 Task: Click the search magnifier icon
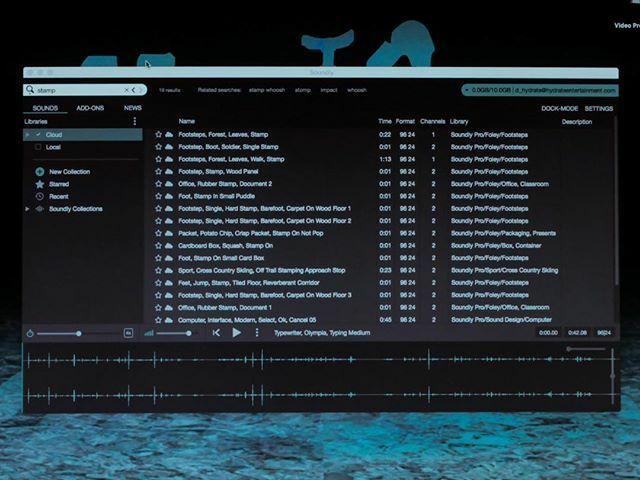tap(30, 89)
